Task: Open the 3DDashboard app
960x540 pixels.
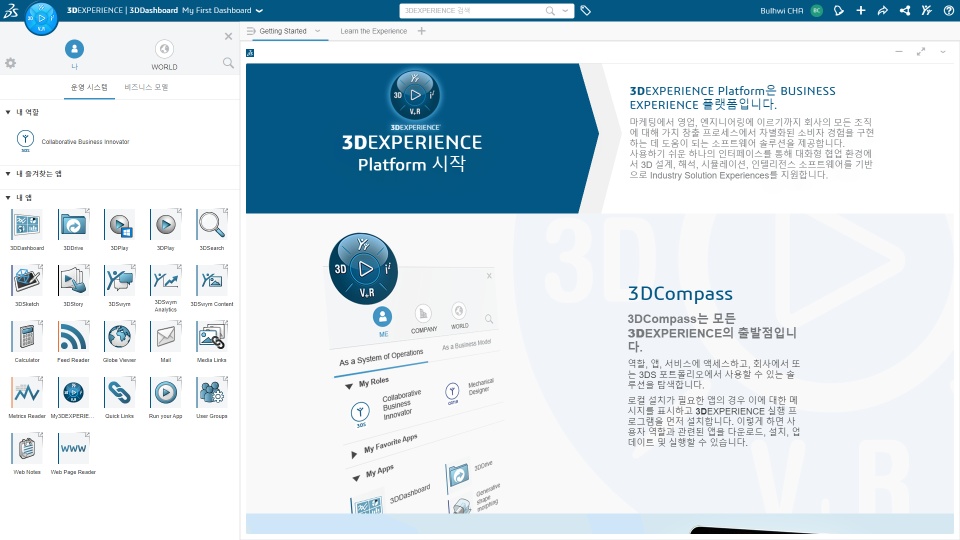Action: [27, 225]
